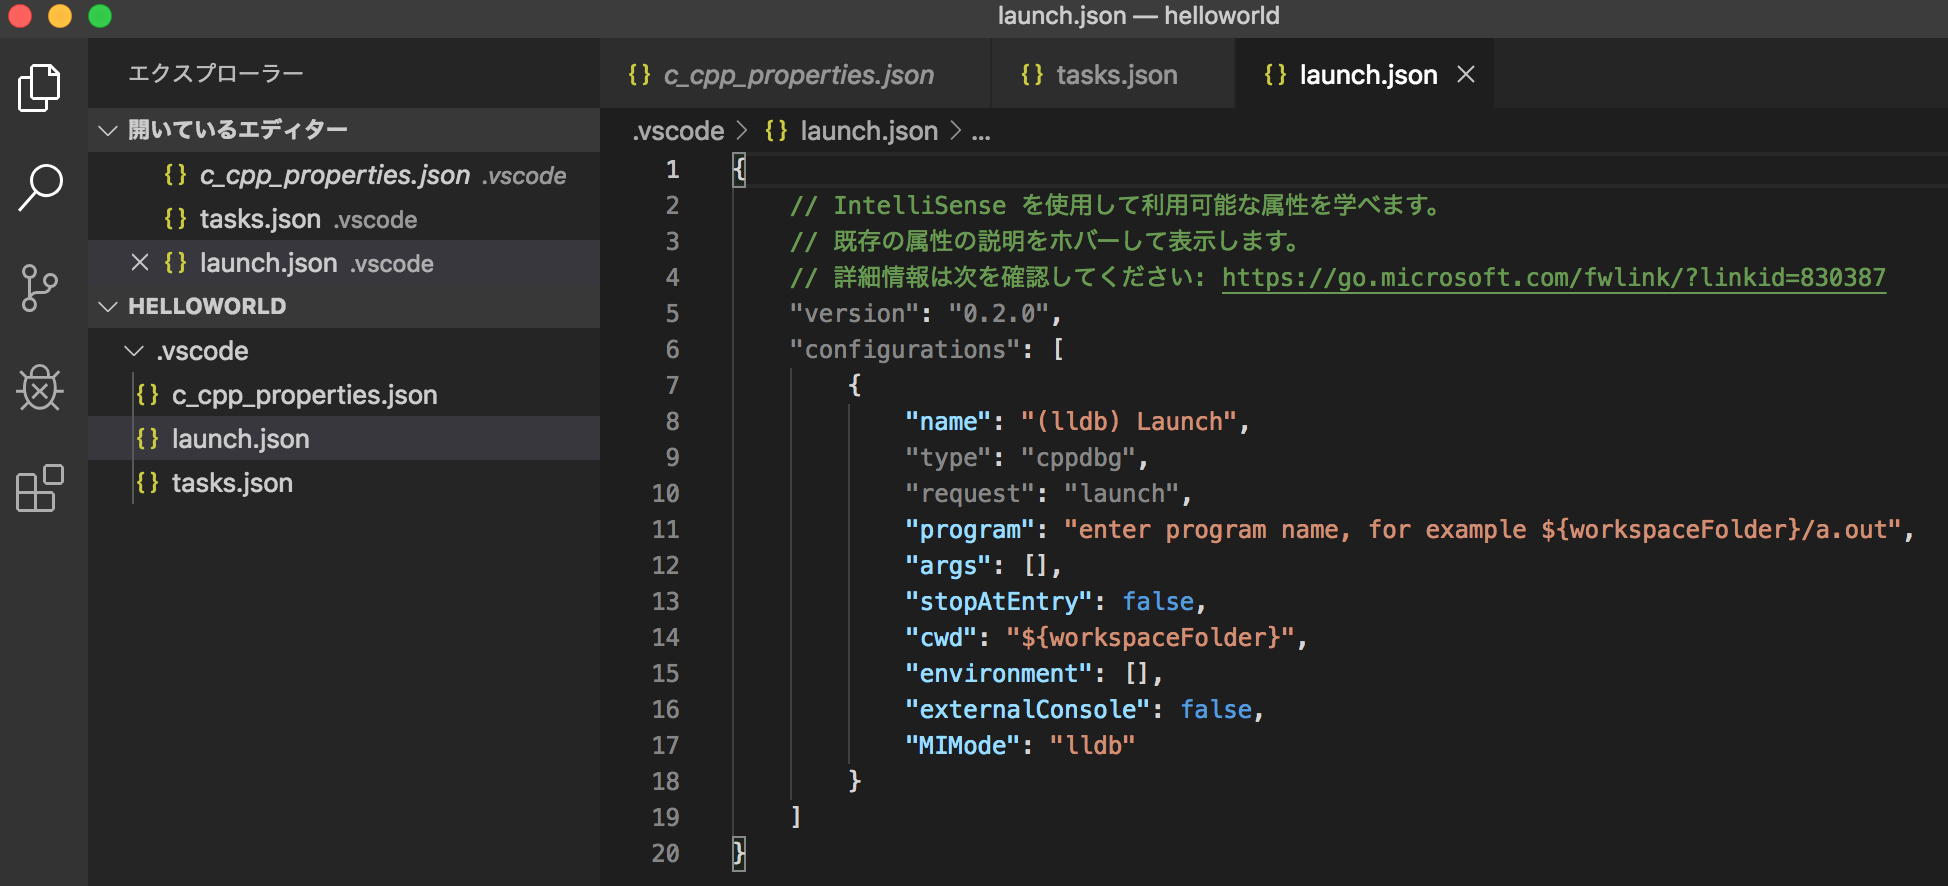
Task: Click the "launch" request value
Action: [1121, 493]
